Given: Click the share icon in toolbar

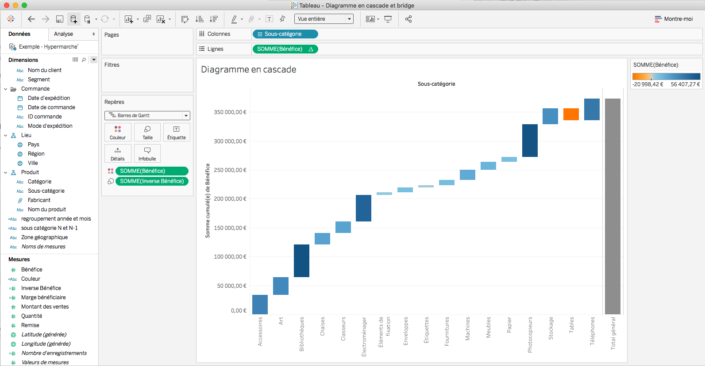Looking at the screenshot, I should pyautogui.click(x=408, y=19).
